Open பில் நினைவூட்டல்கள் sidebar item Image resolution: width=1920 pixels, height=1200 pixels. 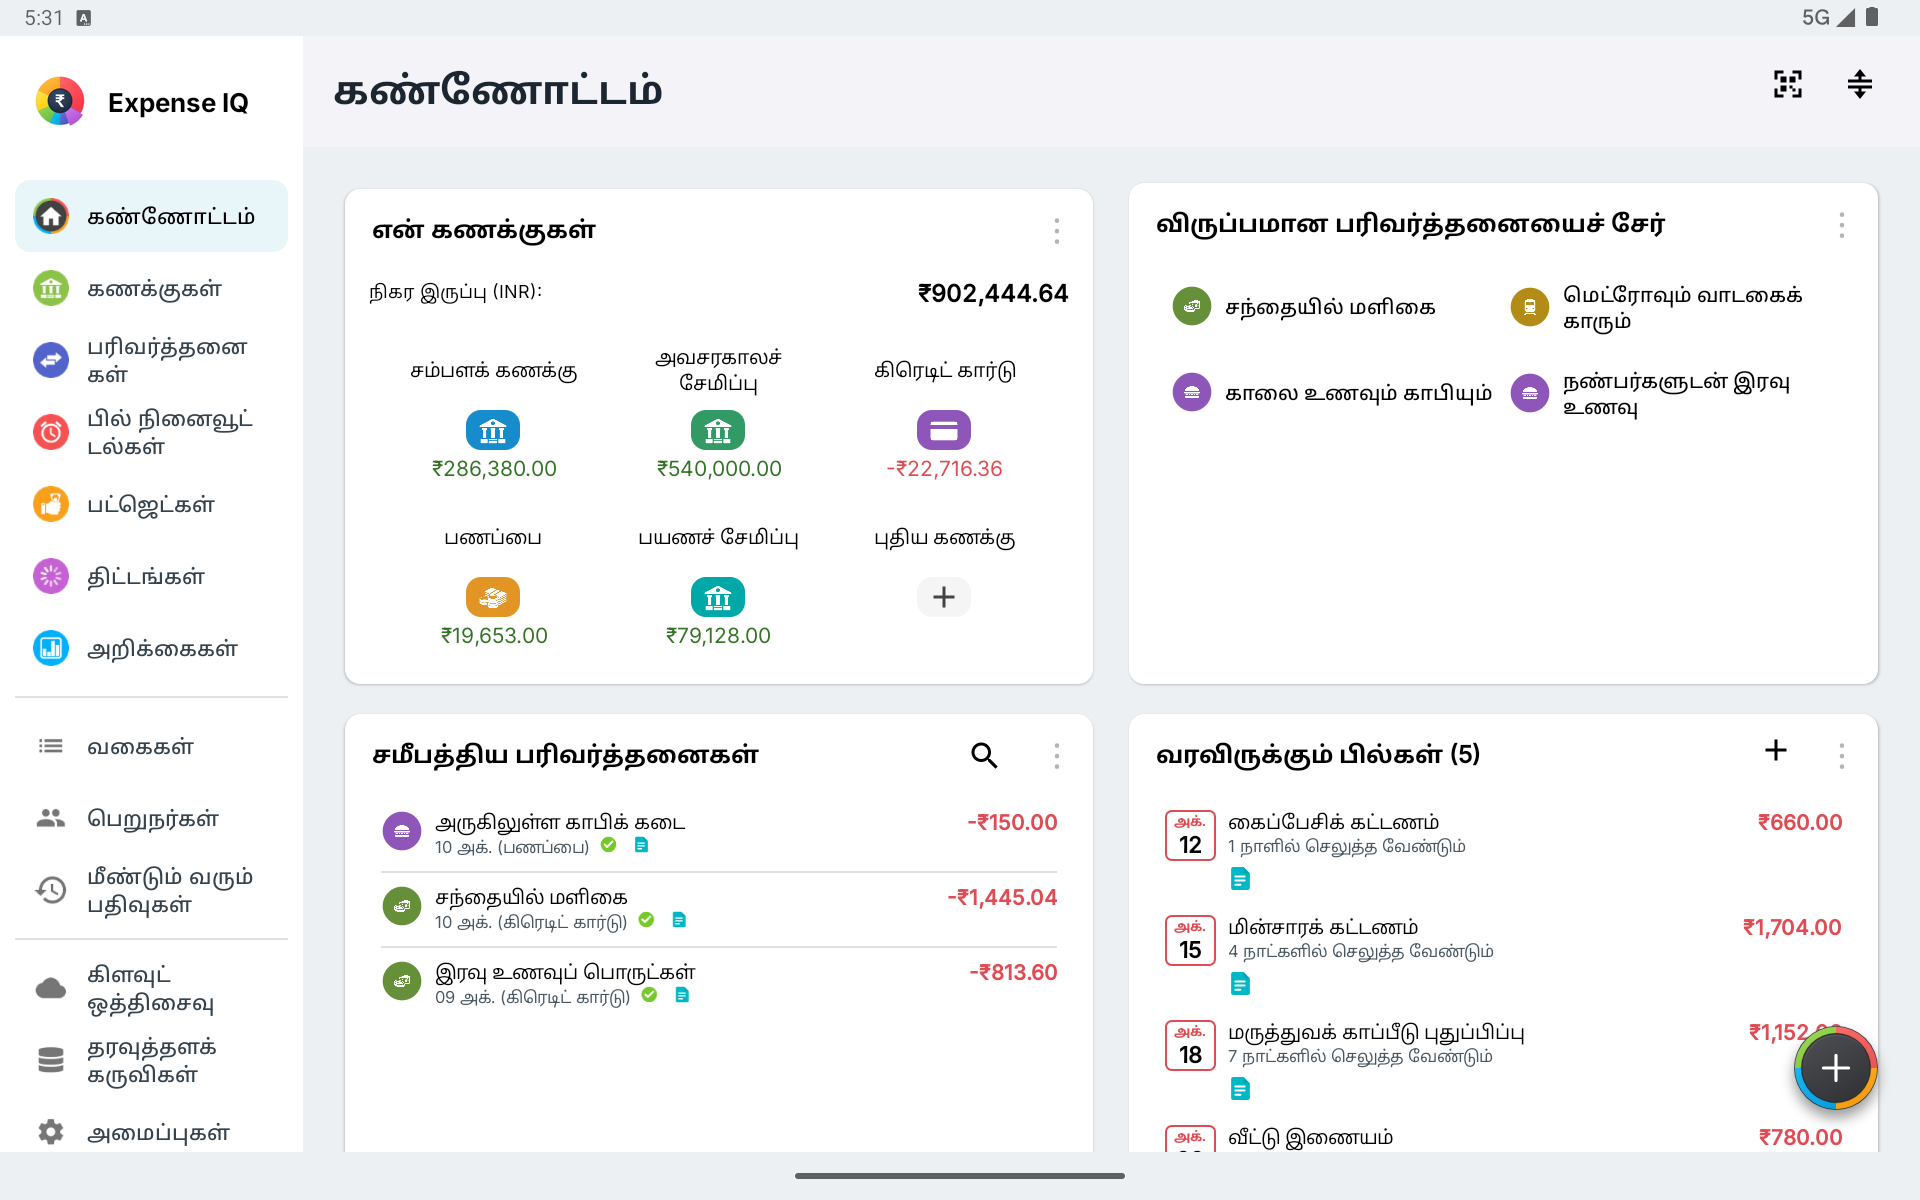pos(151,432)
